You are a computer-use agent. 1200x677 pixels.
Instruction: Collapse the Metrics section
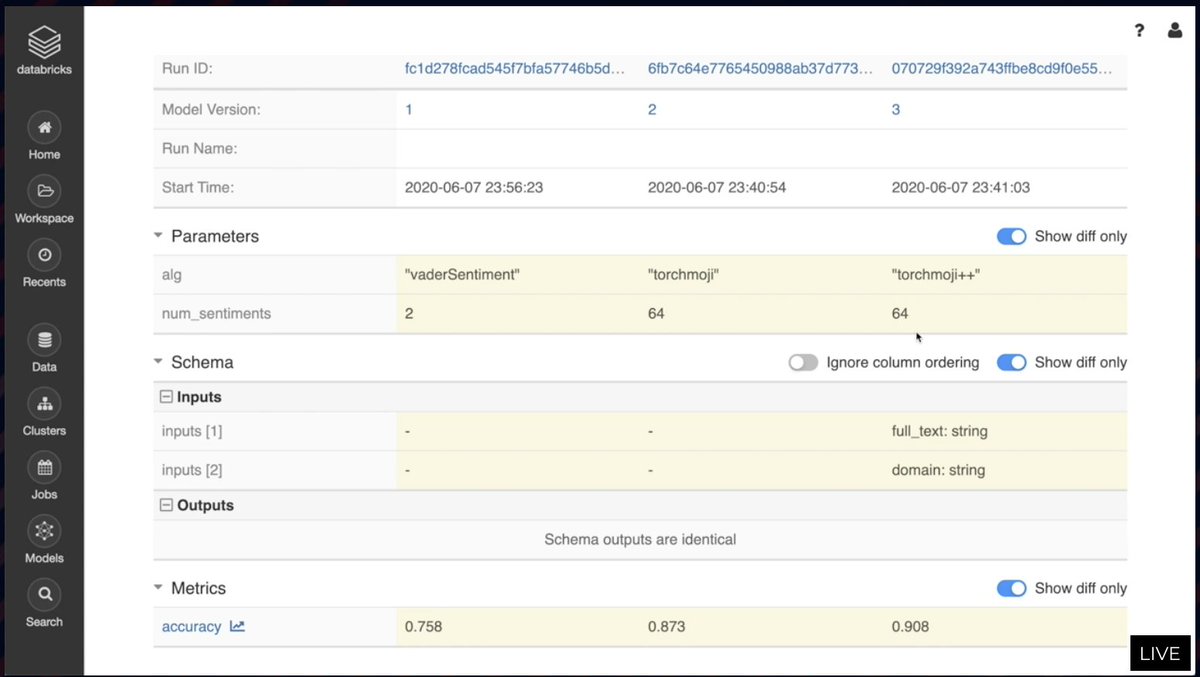point(157,588)
